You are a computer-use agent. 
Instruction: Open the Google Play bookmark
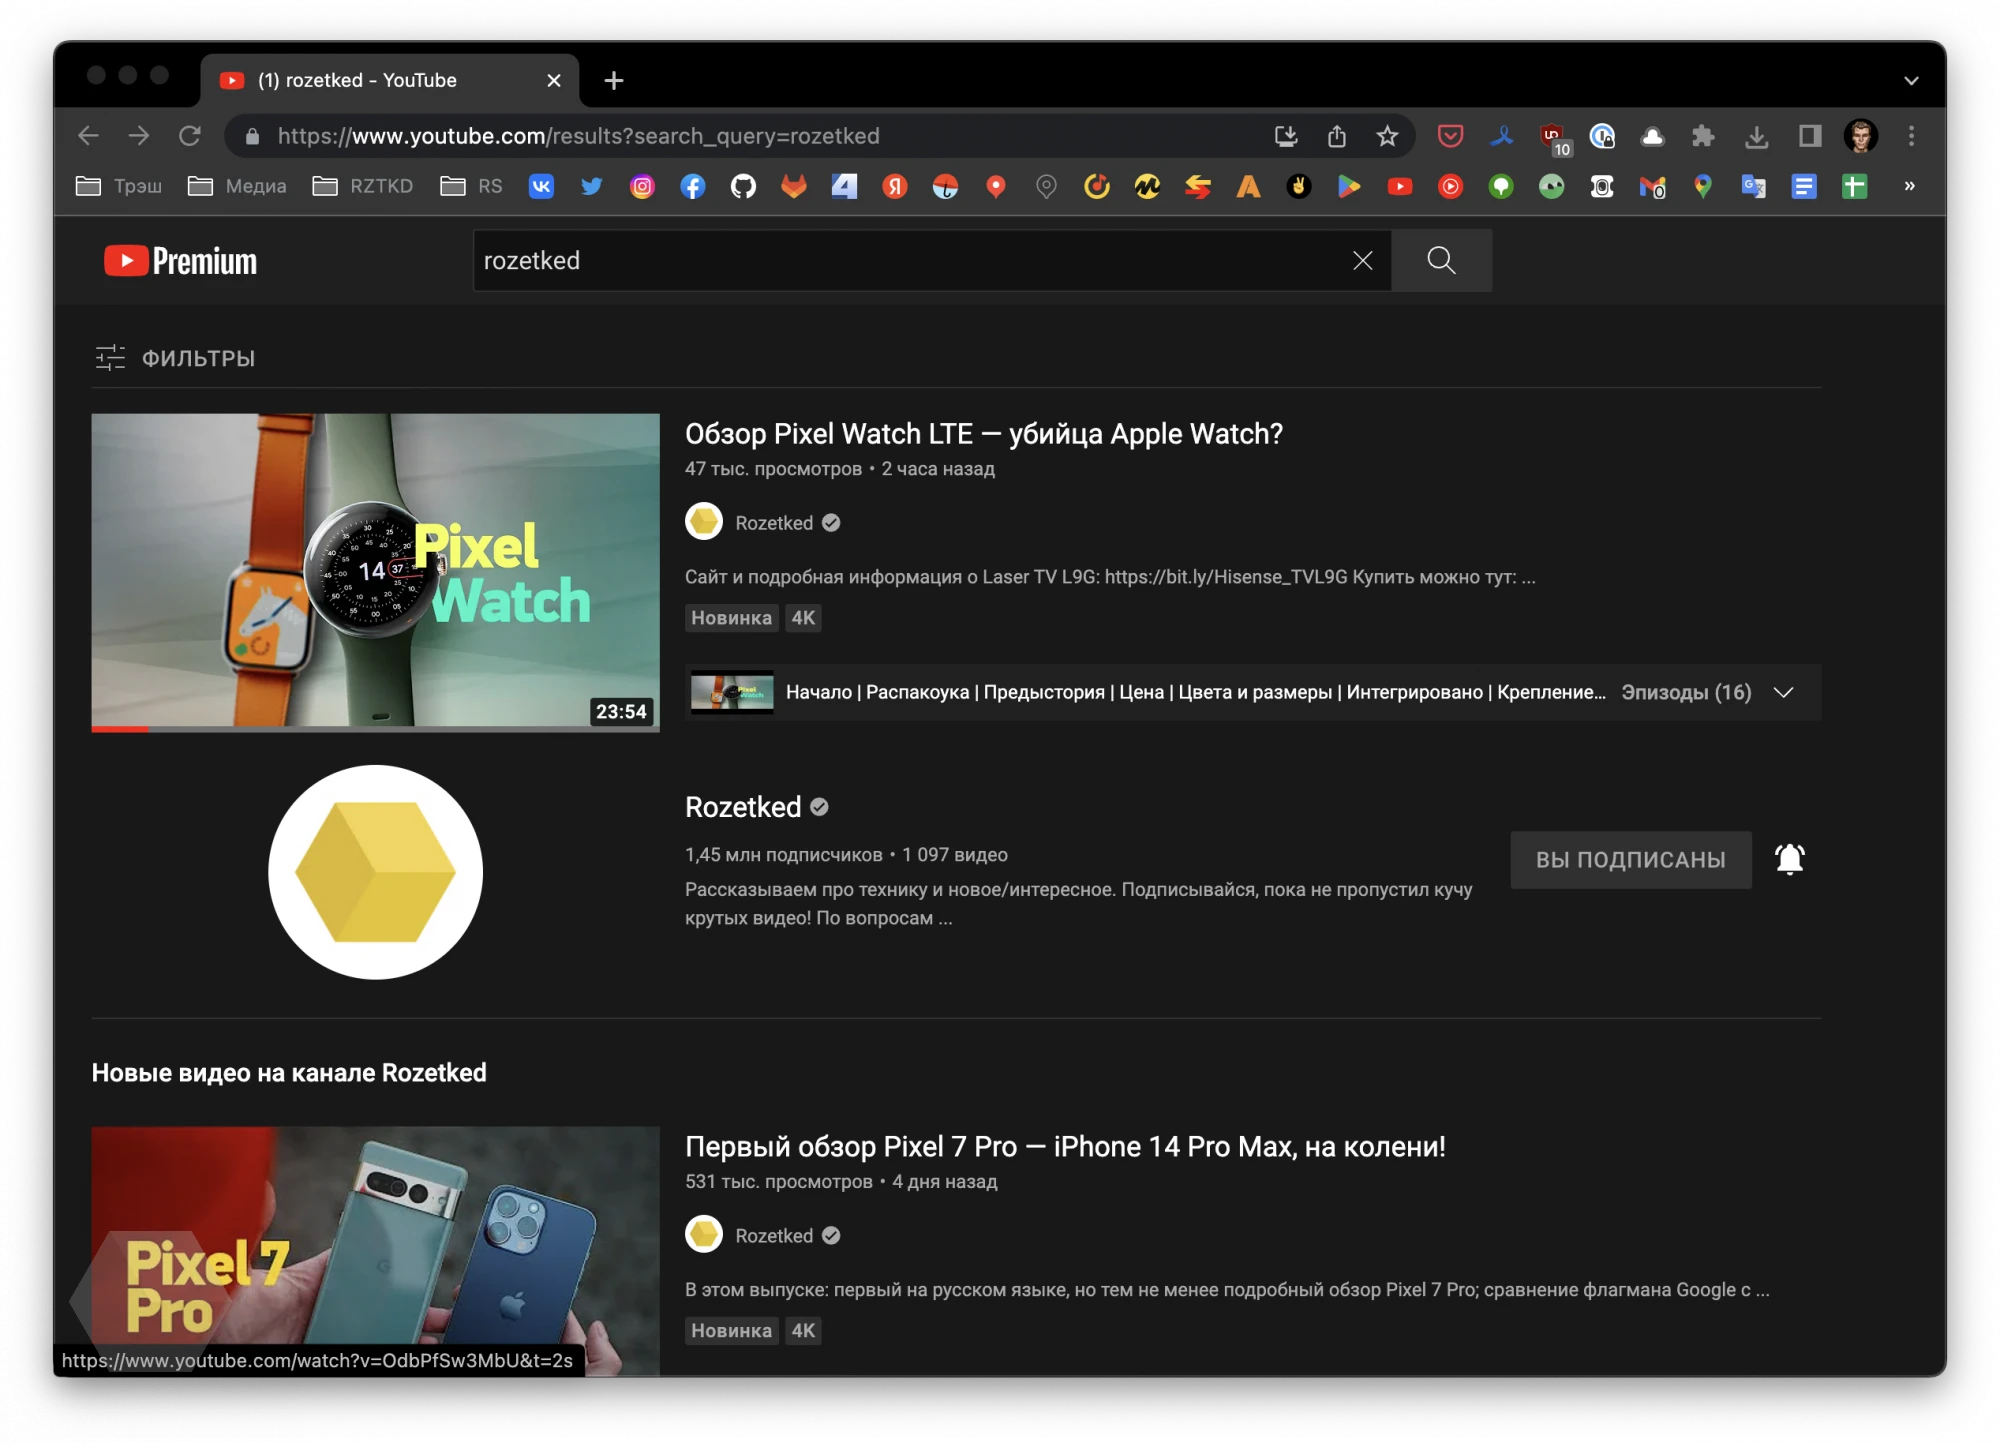(1349, 186)
